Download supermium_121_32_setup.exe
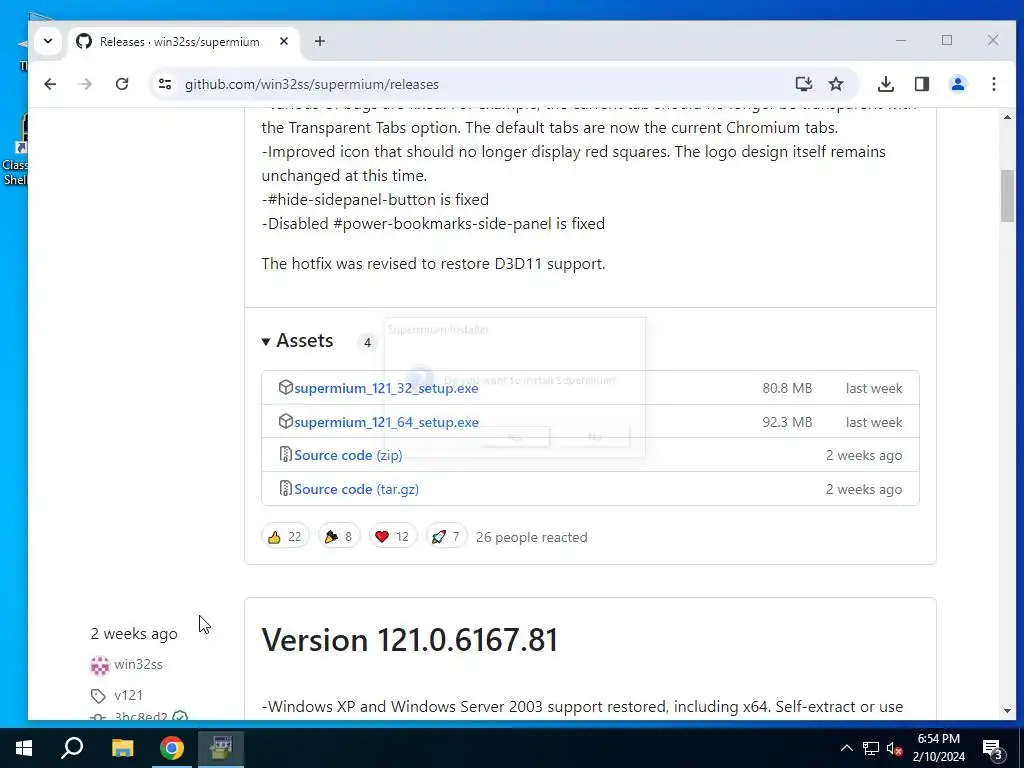 pos(386,388)
